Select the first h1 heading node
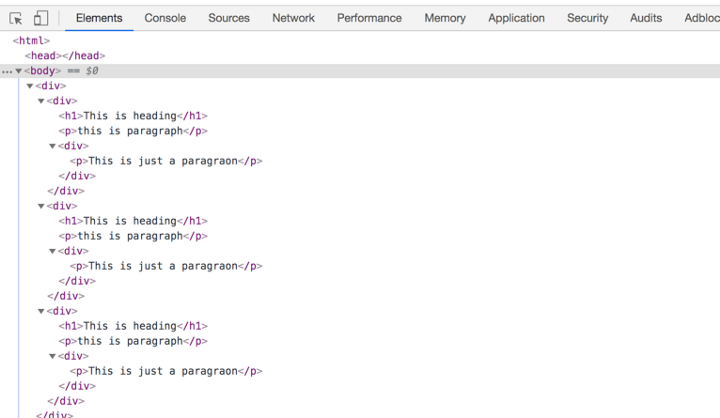The image size is (720, 418). pos(133,116)
